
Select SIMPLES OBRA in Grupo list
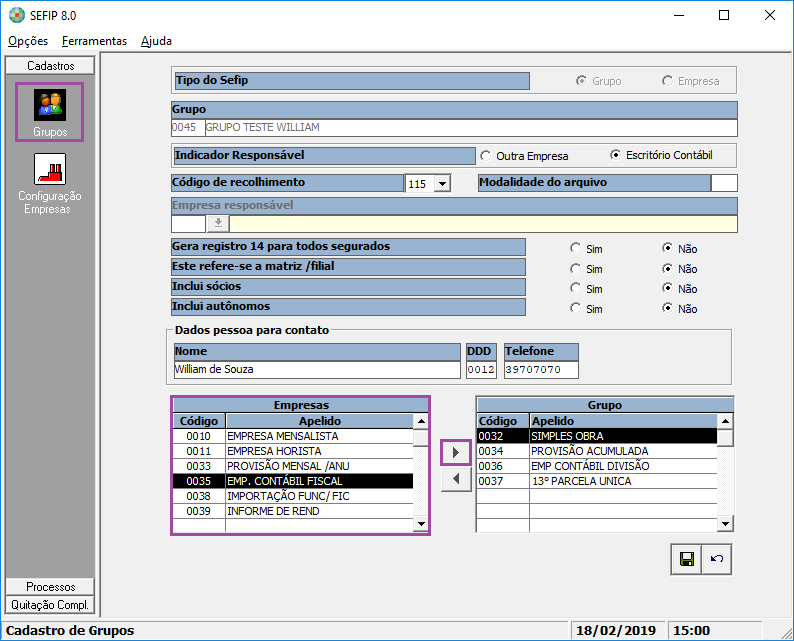pyautogui.click(x=597, y=436)
